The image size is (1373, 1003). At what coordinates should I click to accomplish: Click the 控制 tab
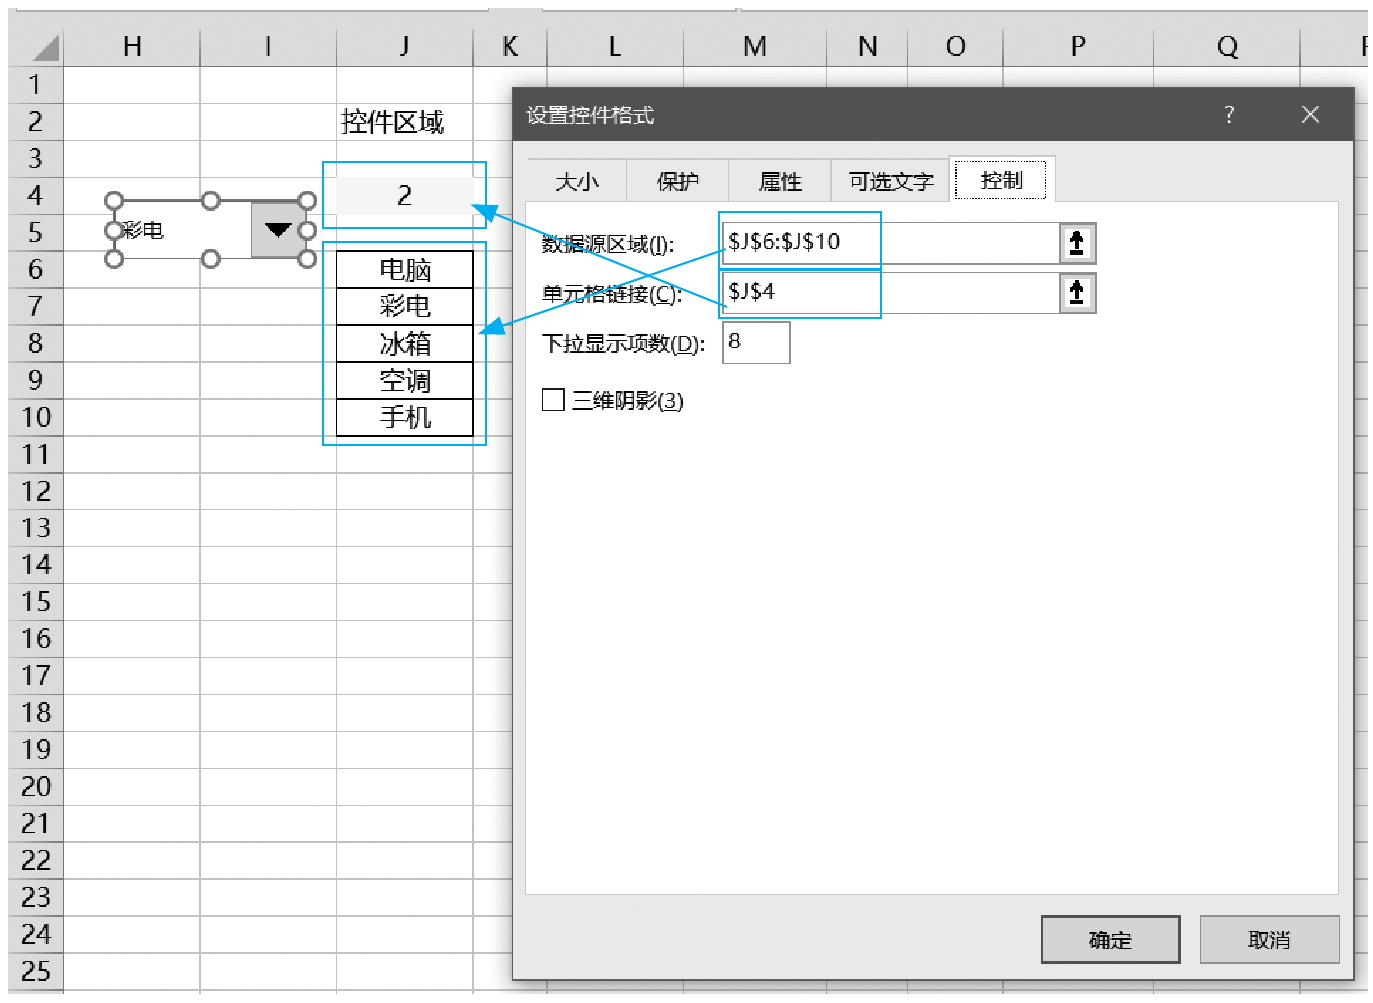pyautogui.click(x=1001, y=180)
